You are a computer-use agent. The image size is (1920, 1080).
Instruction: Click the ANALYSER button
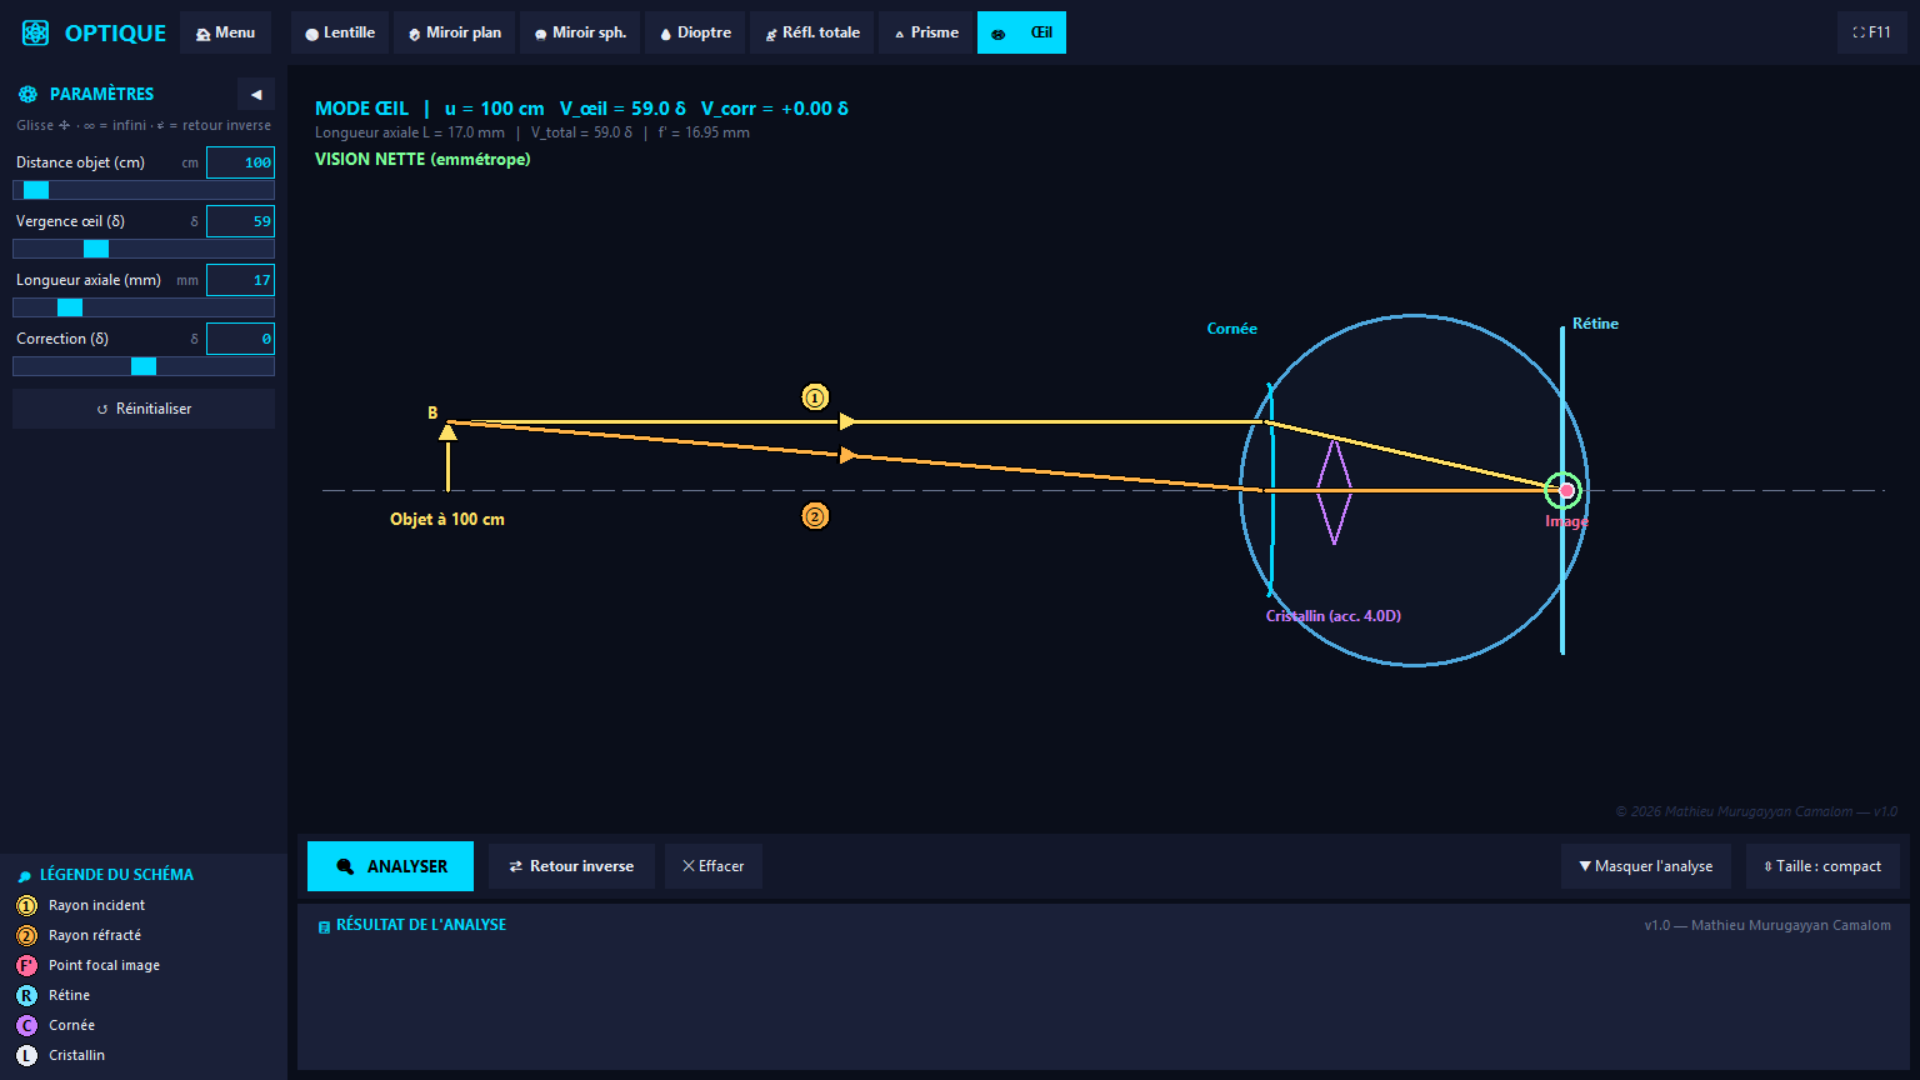(x=390, y=866)
